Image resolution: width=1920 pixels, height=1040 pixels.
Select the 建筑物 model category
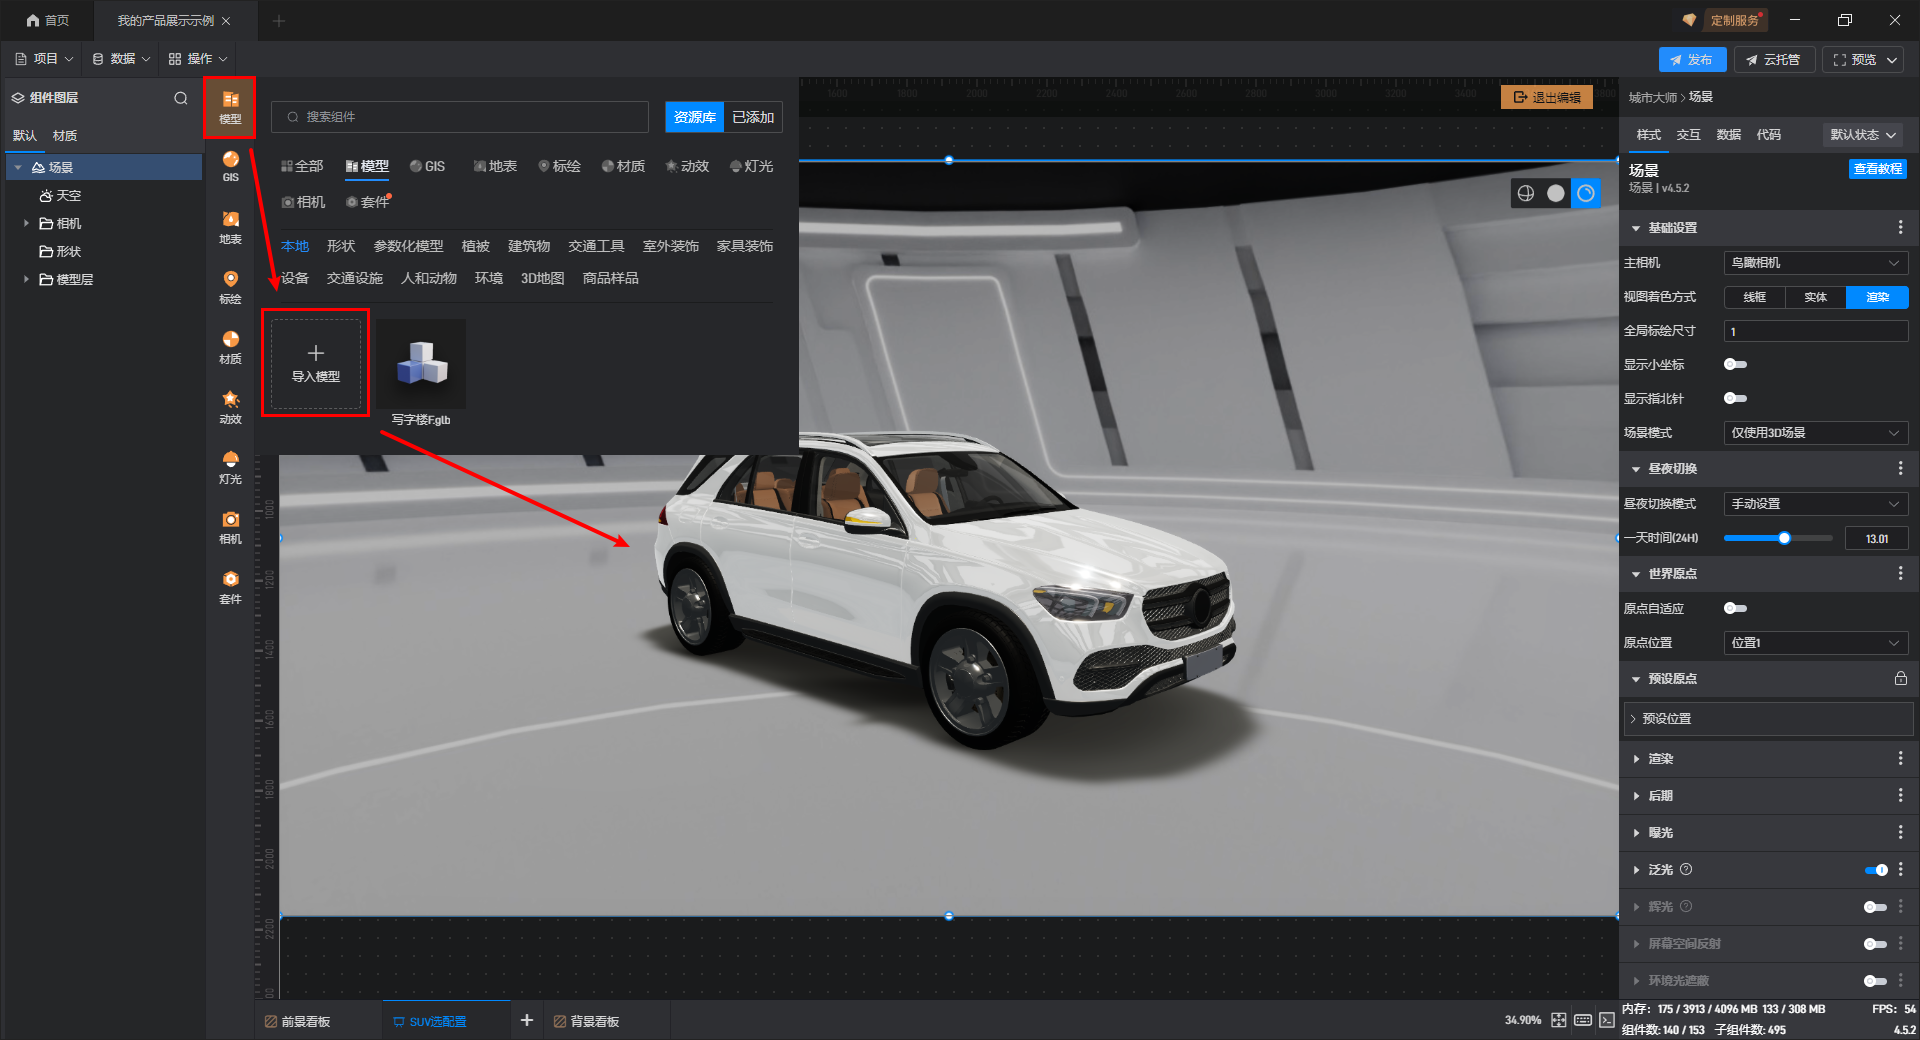click(x=529, y=246)
